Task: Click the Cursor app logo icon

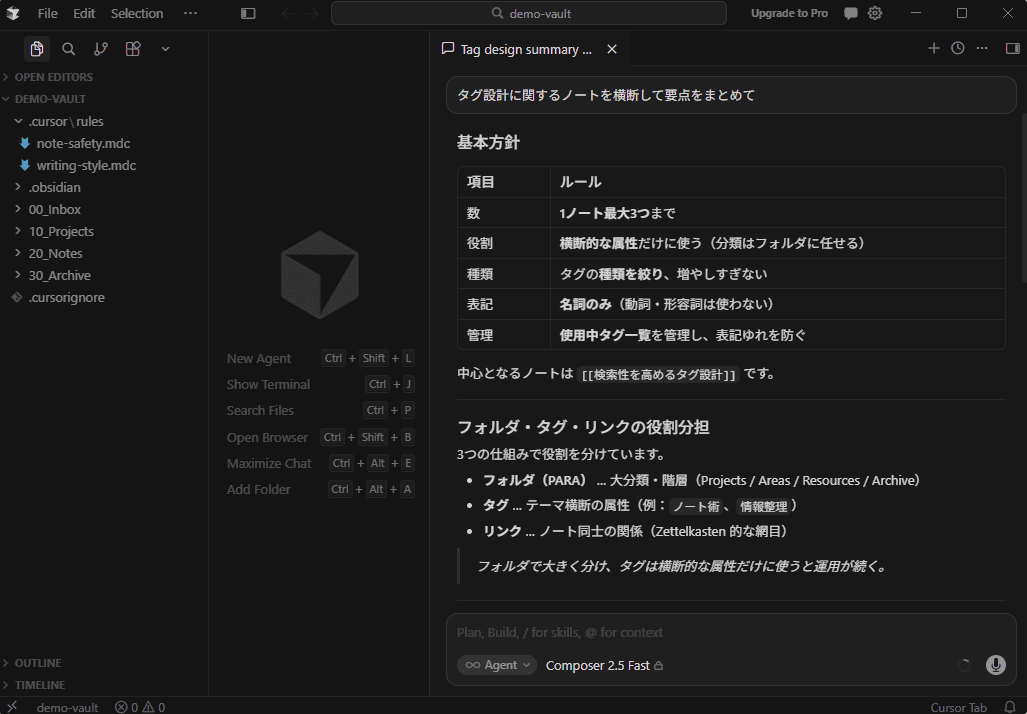Action: point(13,13)
